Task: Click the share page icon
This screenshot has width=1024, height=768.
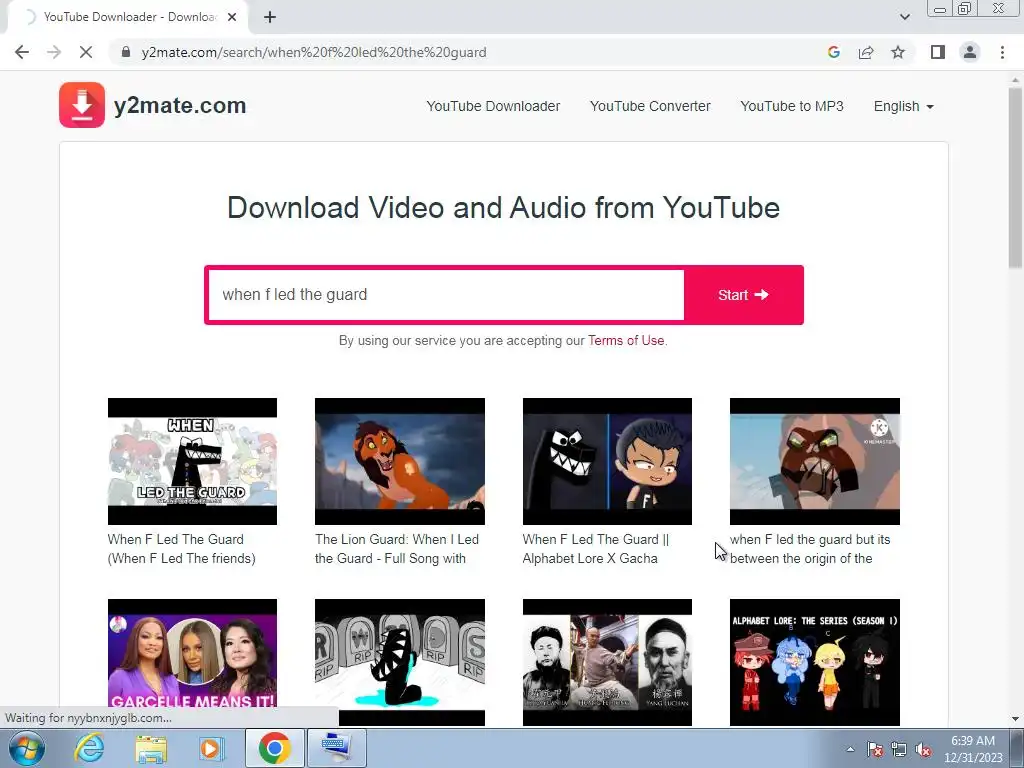Action: click(866, 52)
